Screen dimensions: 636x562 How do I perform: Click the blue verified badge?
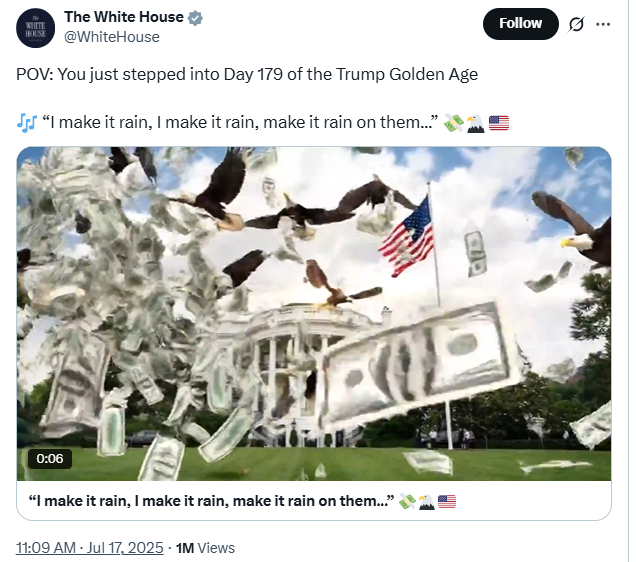196,17
